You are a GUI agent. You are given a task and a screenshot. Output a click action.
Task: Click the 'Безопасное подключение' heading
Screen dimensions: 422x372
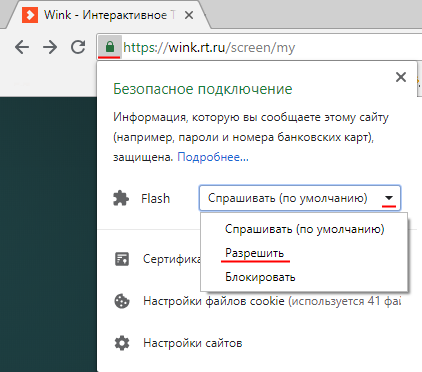pyautogui.click(x=203, y=89)
